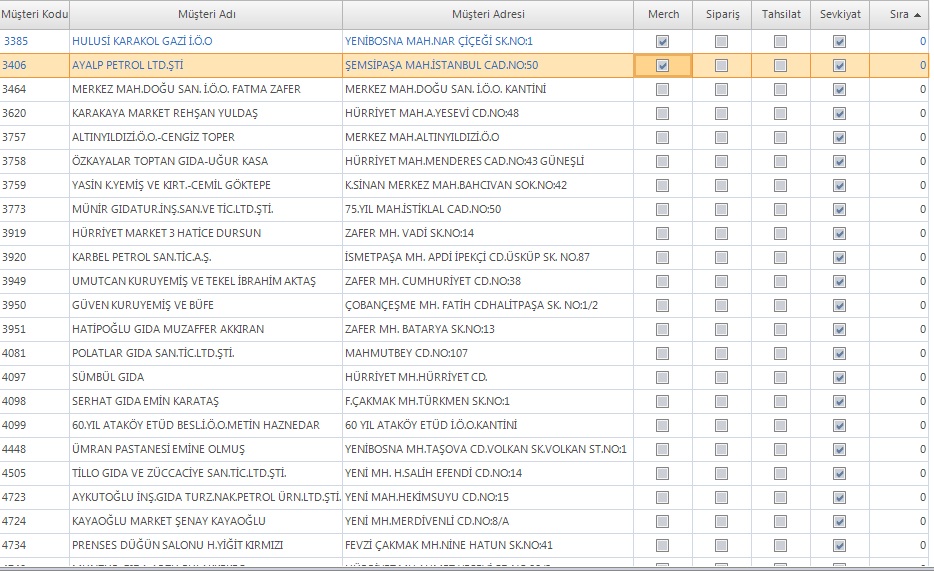Image resolution: width=934 pixels, height=571 pixels.
Task: Select Sıra value 0 in AYALP PETROL row
Action: tap(899, 65)
